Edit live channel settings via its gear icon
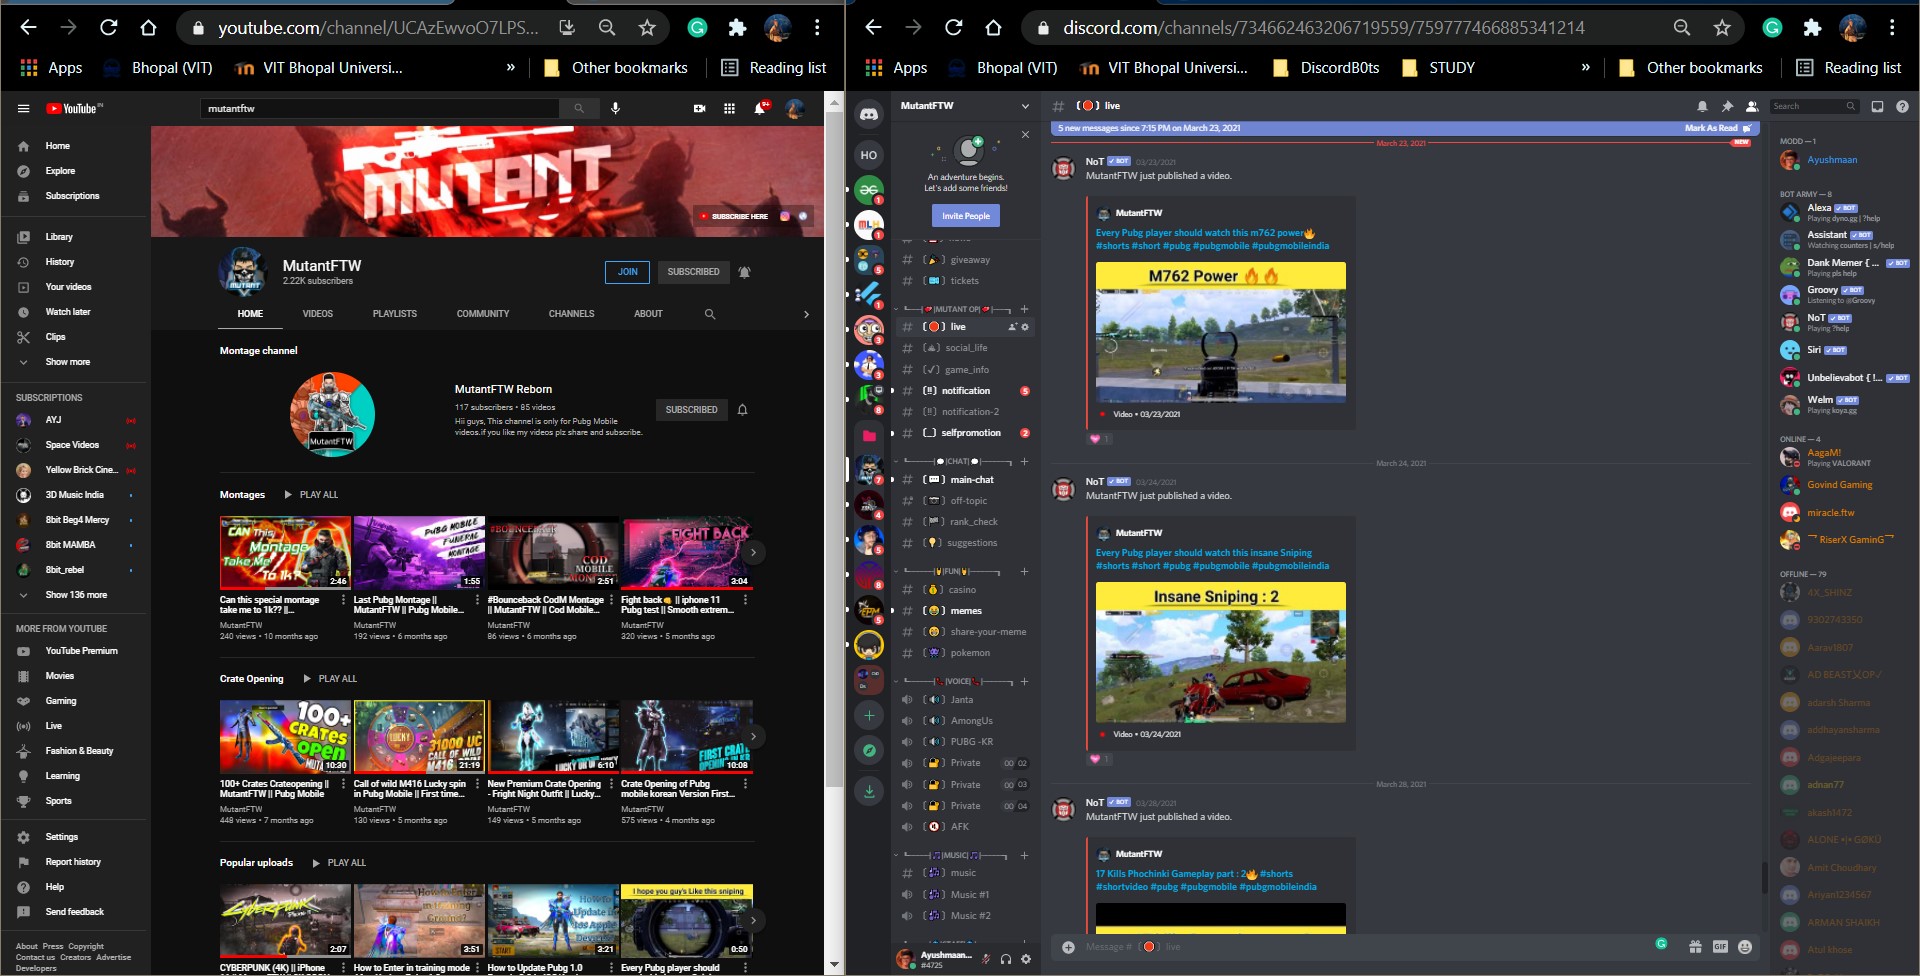The width and height of the screenshot is (1920, 976). tap(1025, 327)
